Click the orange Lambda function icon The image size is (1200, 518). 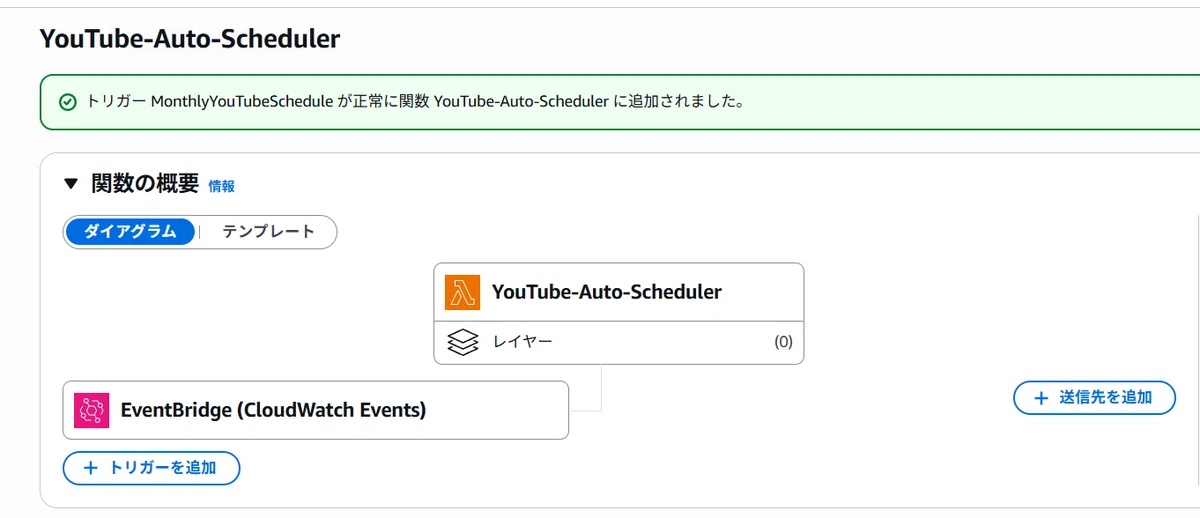(x=462, y=292)
